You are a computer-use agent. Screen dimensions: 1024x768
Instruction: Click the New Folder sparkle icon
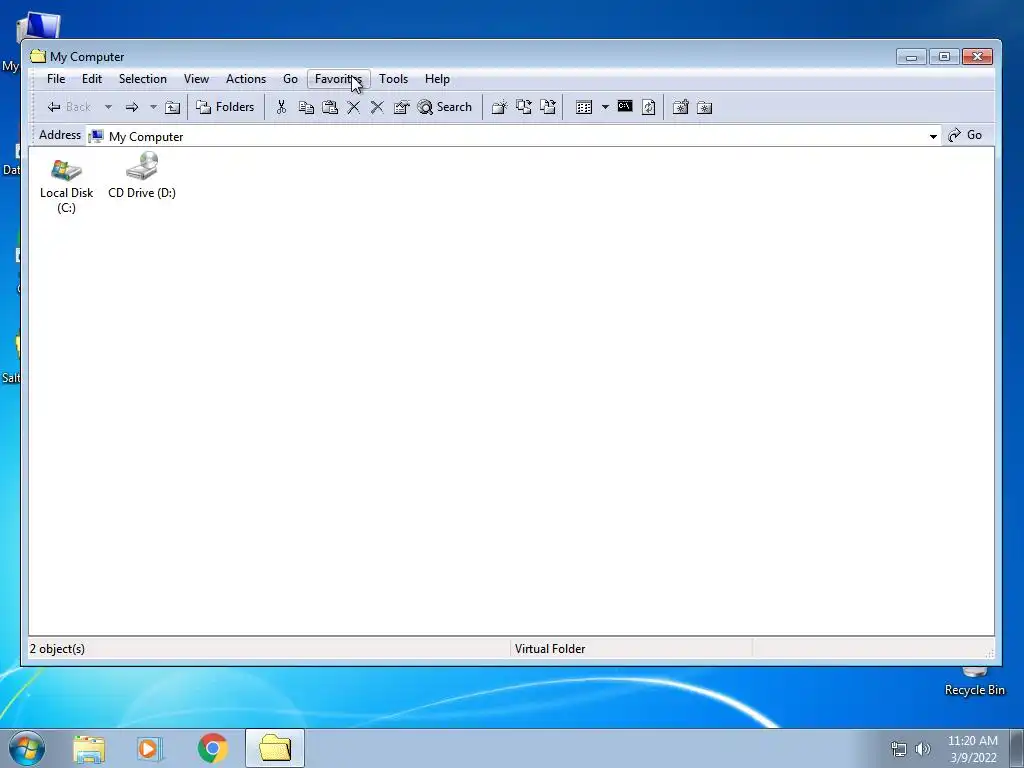(500, 107)
